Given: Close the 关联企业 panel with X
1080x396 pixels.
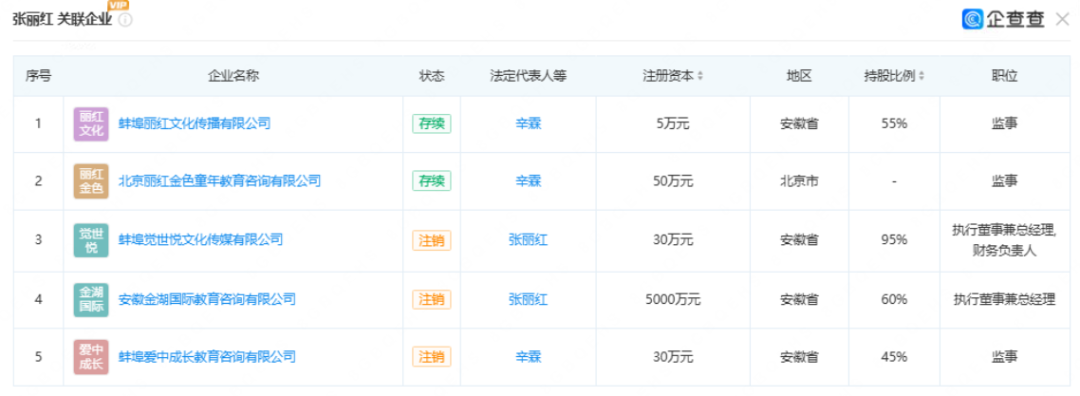Looking at the screenshot, I should click(x=1062, y=19).
